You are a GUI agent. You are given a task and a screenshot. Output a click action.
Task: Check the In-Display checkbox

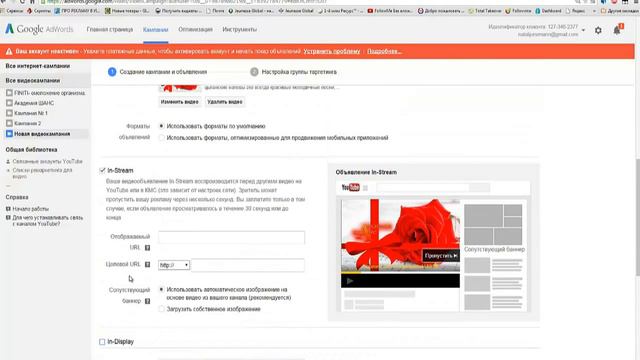[102, 342]
